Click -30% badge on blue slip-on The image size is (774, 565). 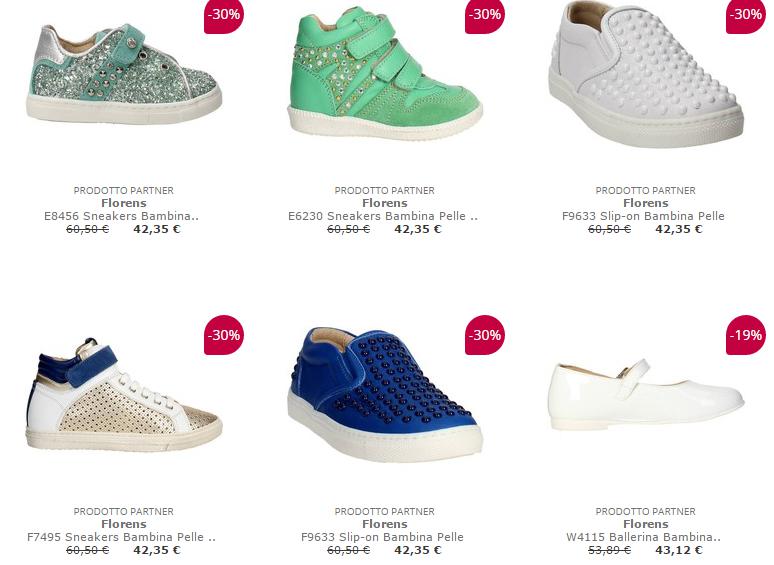coord(485,335)
